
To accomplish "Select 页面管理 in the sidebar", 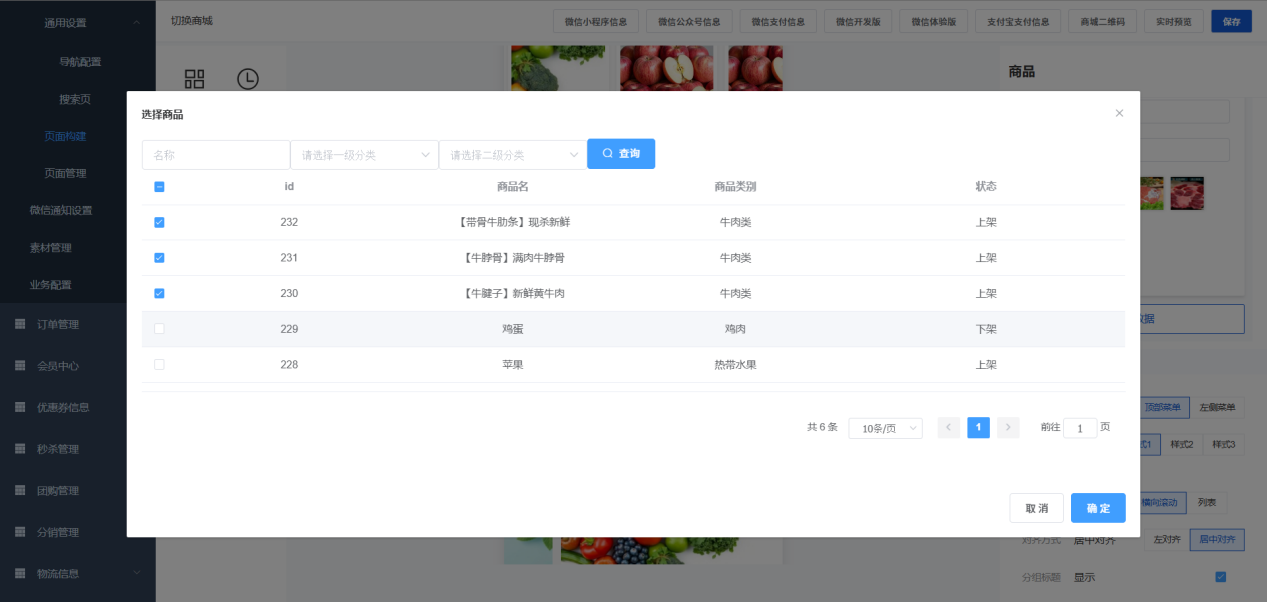I will click(65, 173).
